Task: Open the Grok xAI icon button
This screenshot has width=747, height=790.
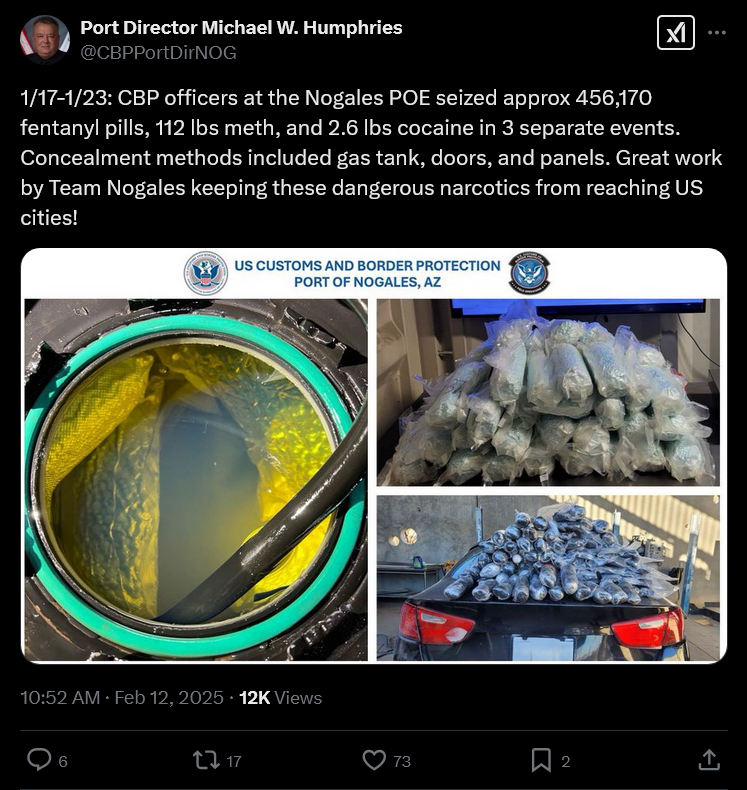Action: pyautogui.click(x=675, y=33)
